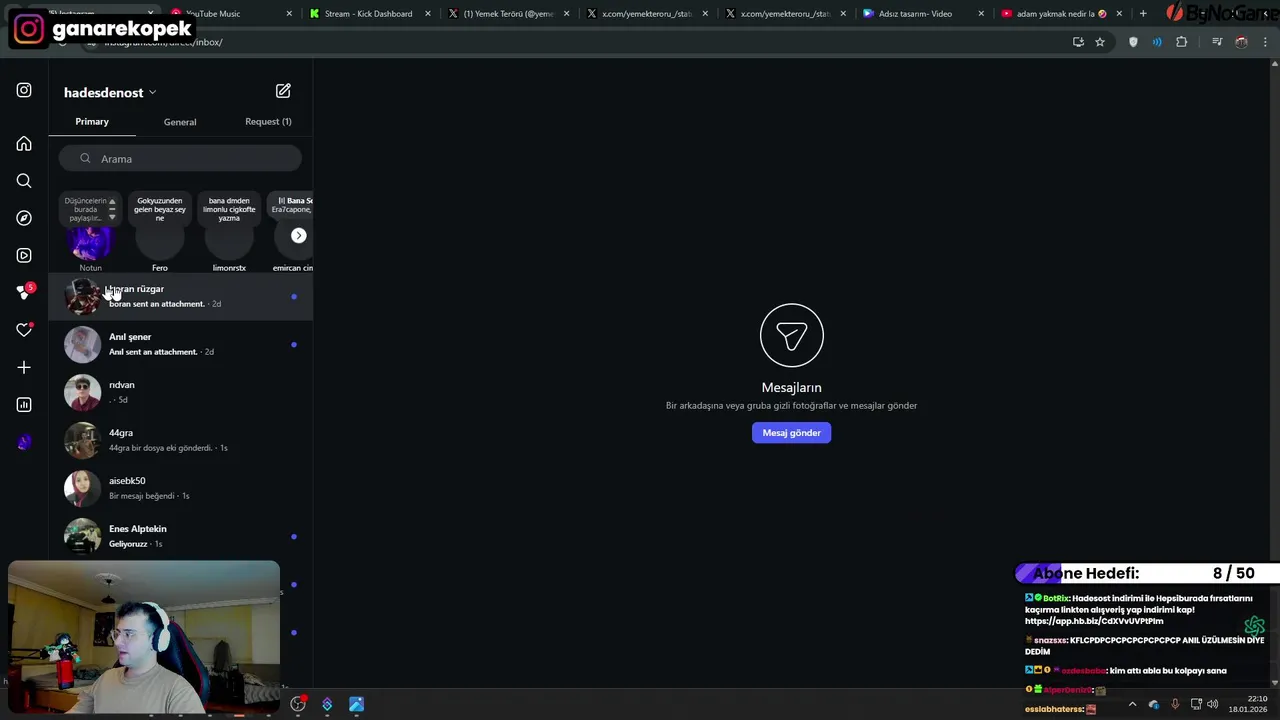
Task: Open a new browser tab
Action: (1143, 14)
